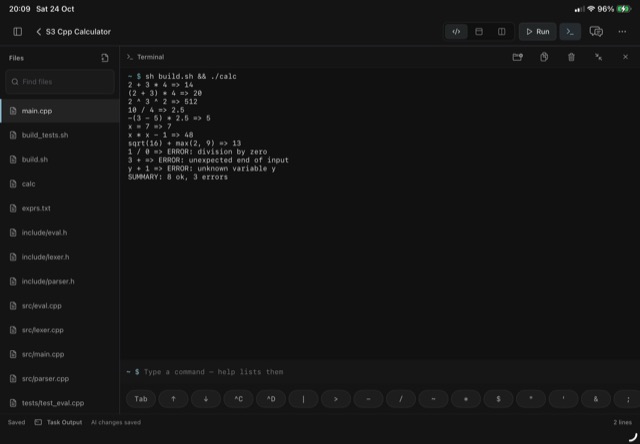The width and height of the screenshot is (640, 444).
Task: Run the project
Action: tap(538, 31)
